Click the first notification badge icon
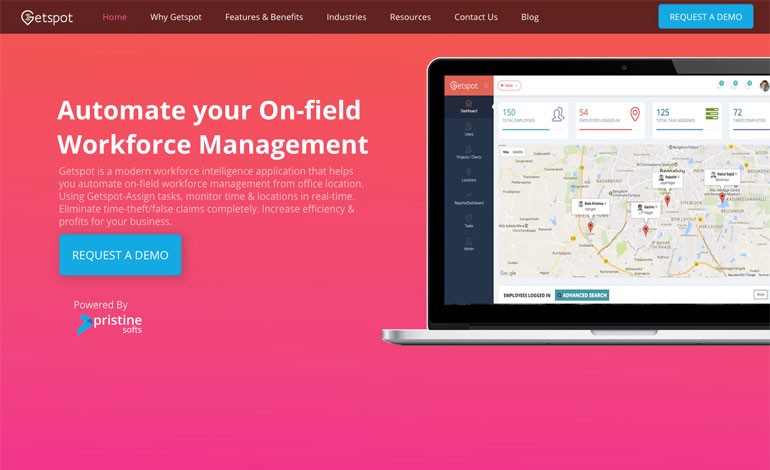Image resolution: width=770 pixels, height=470 pixels. point(720,84)
